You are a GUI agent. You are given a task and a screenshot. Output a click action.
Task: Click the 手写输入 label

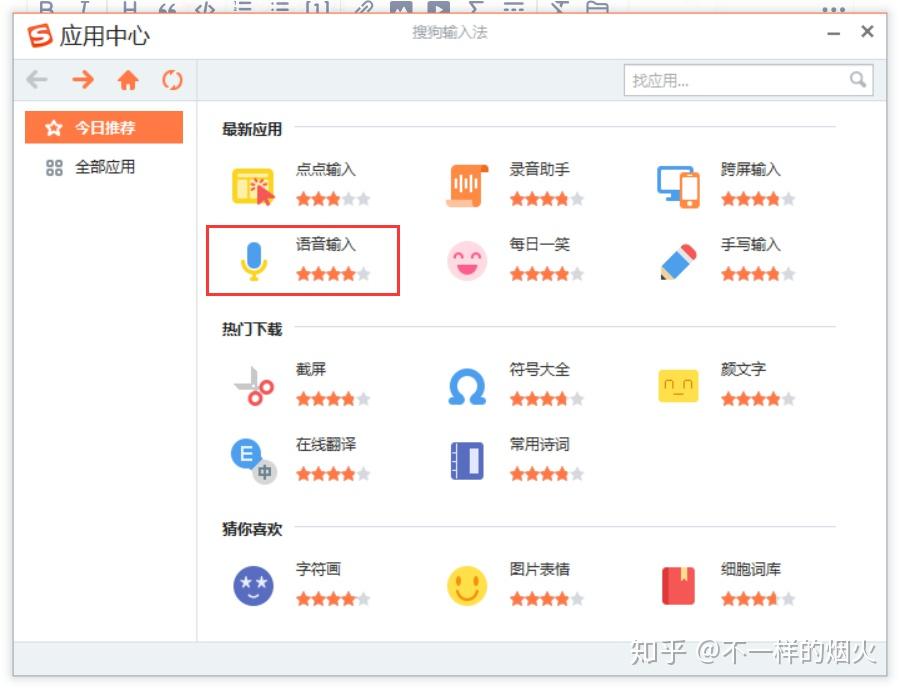[751, 245]
